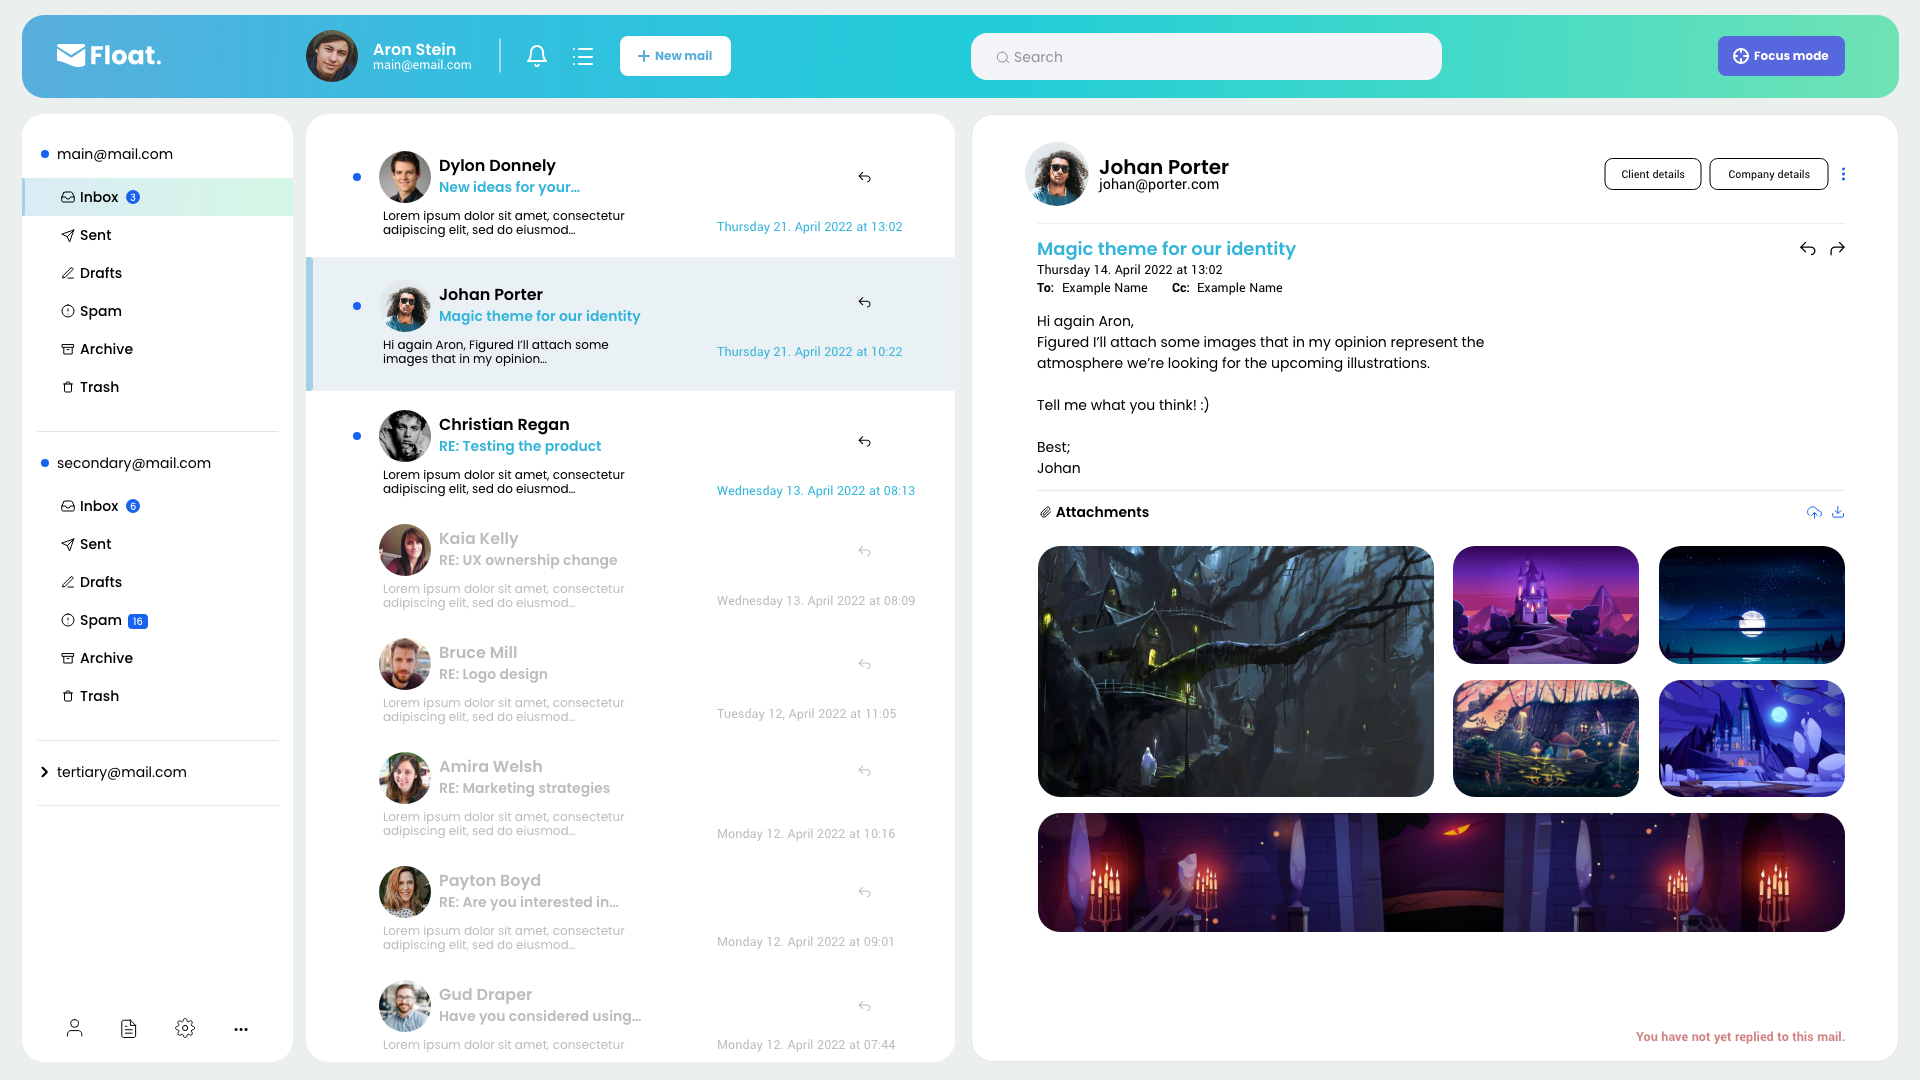1920x1080 pixels.
Task: Open the three-dot options menu beside Company details
Action: pos(1843,174)
